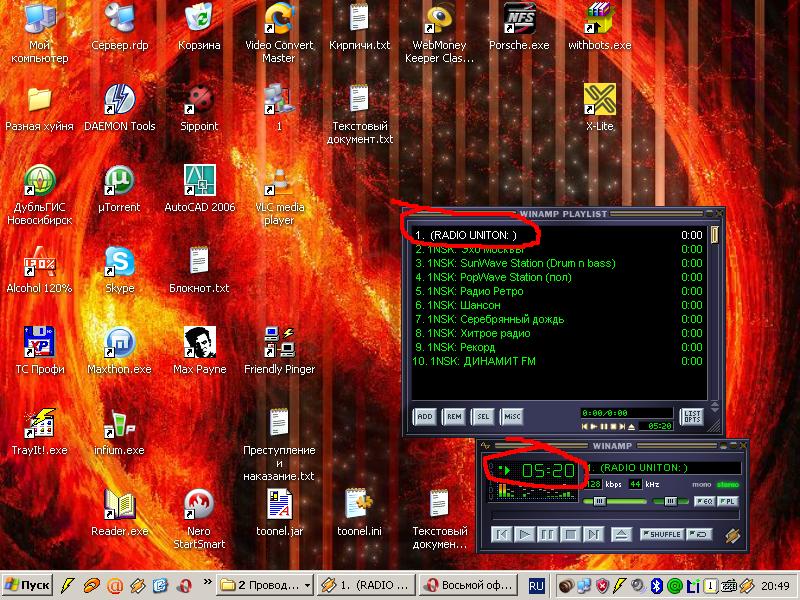Open the Пуск start button

click(x=28, y=585)
